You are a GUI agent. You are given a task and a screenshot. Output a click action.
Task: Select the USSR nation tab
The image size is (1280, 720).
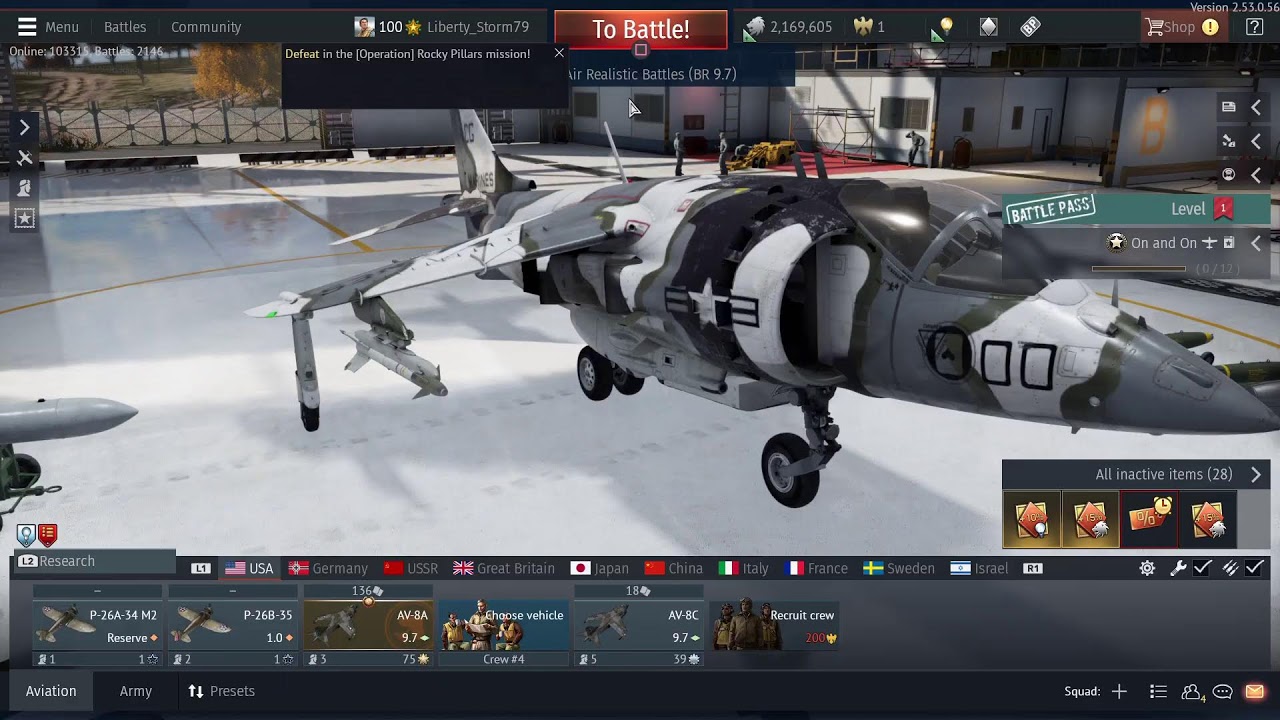pyautogui.click(x=411, y=568)
